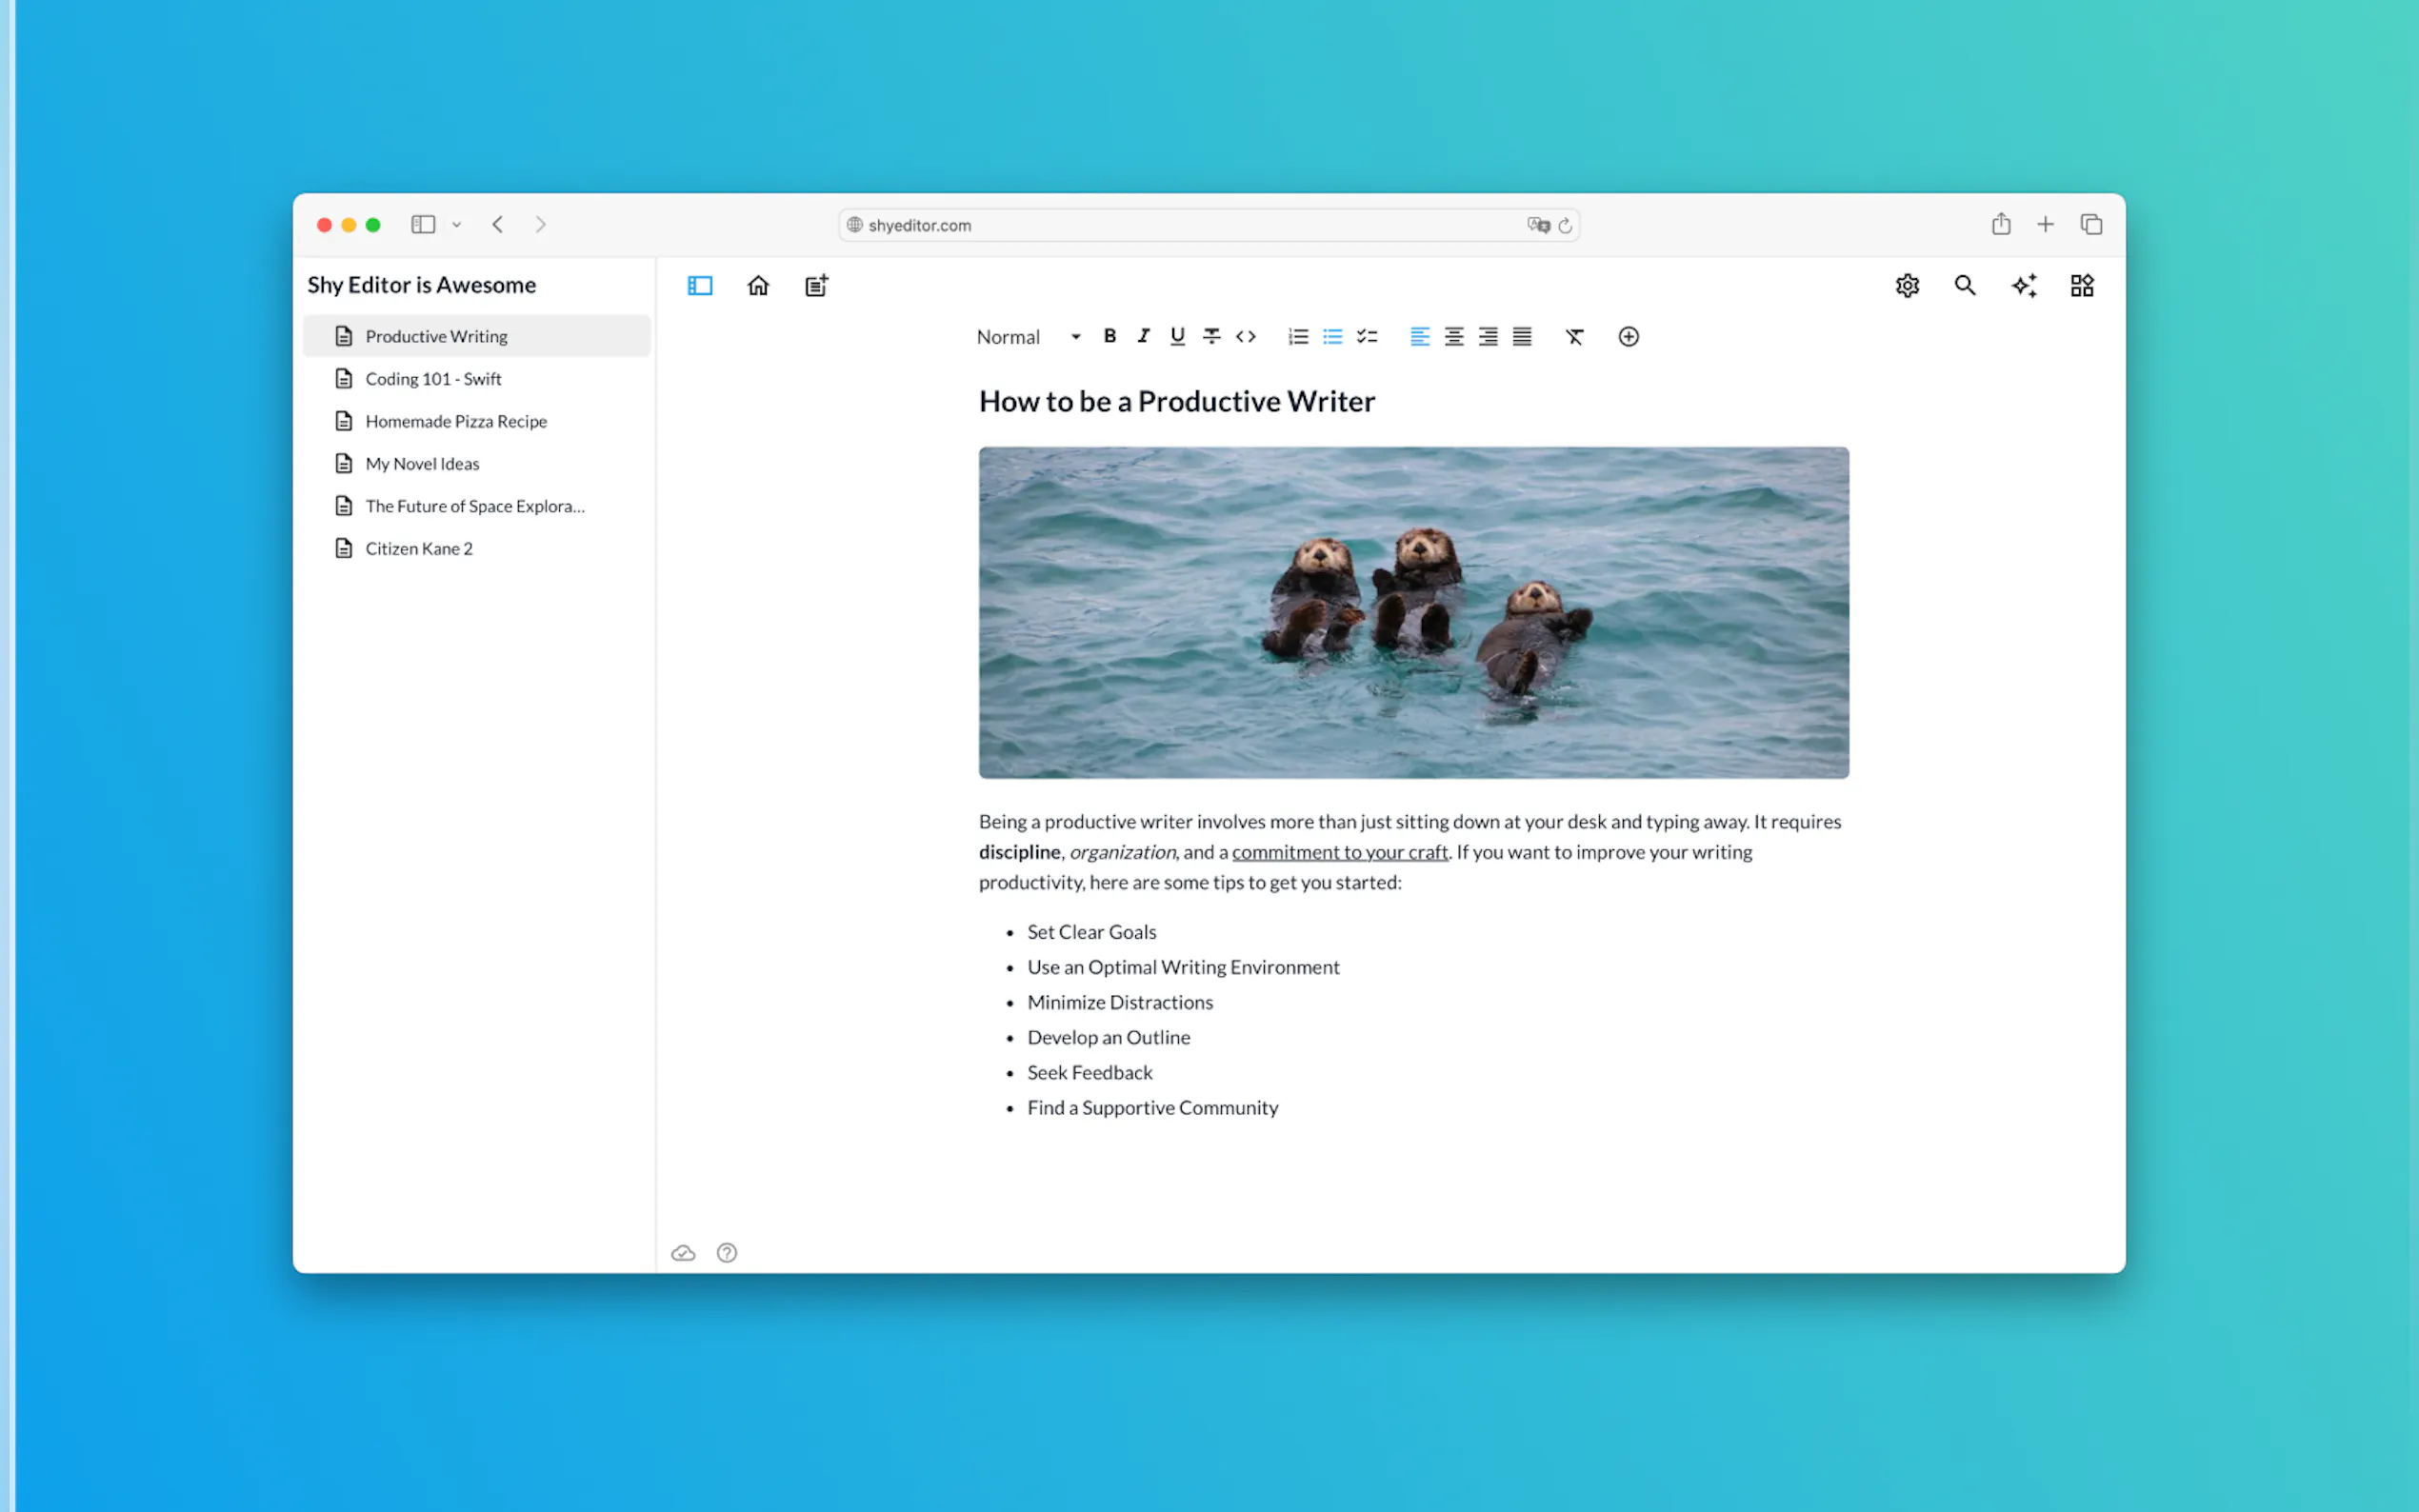Click the otters image in document
Viewport: 2419px width, 1512px height.
1413,612
